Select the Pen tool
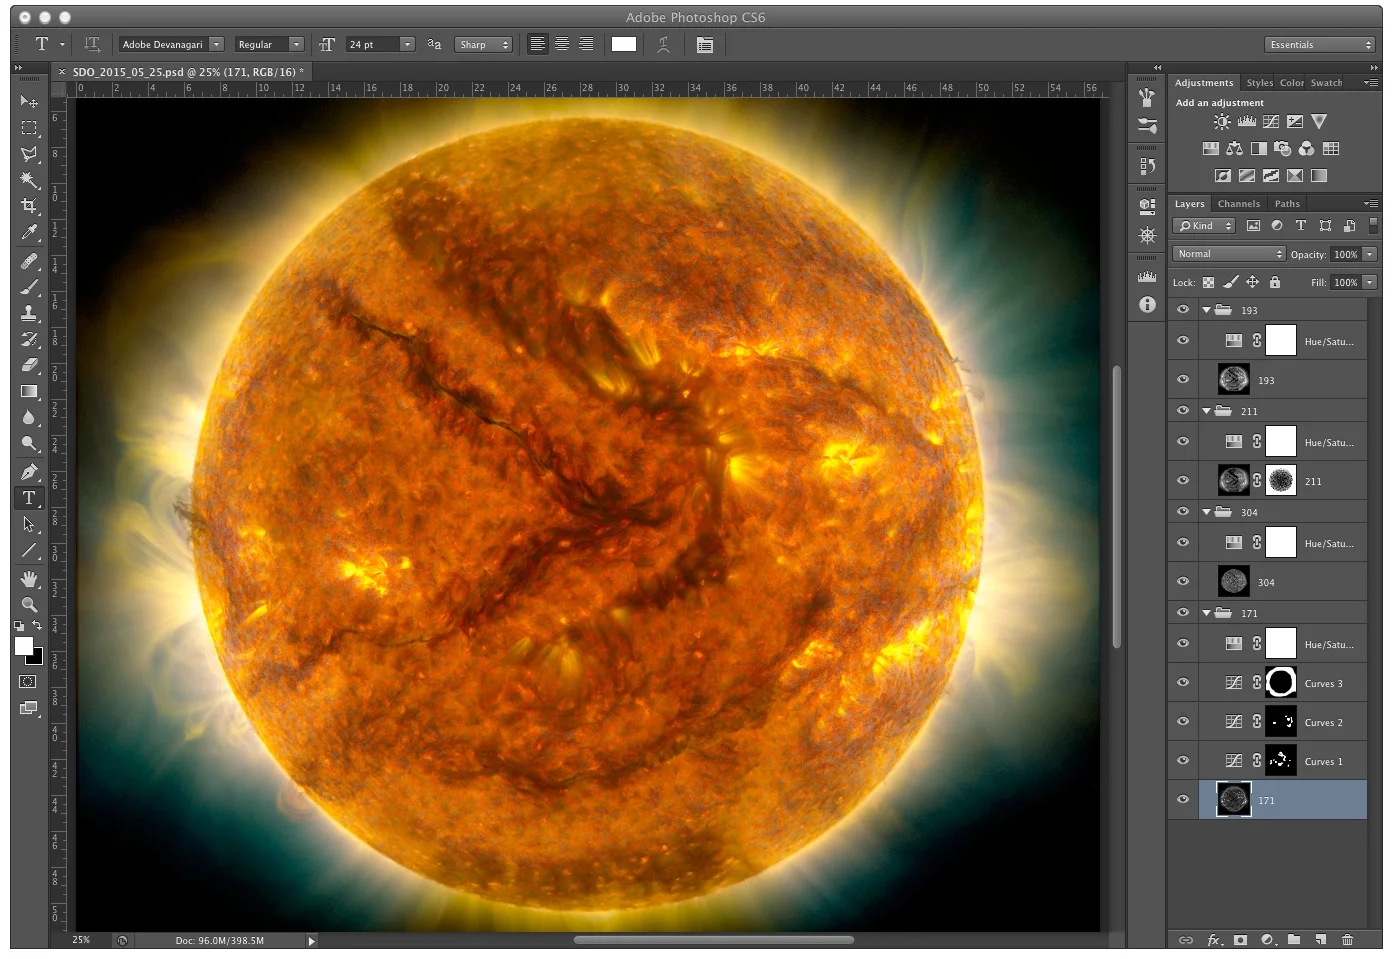The image size is (1393, 959). click(29, 472)
